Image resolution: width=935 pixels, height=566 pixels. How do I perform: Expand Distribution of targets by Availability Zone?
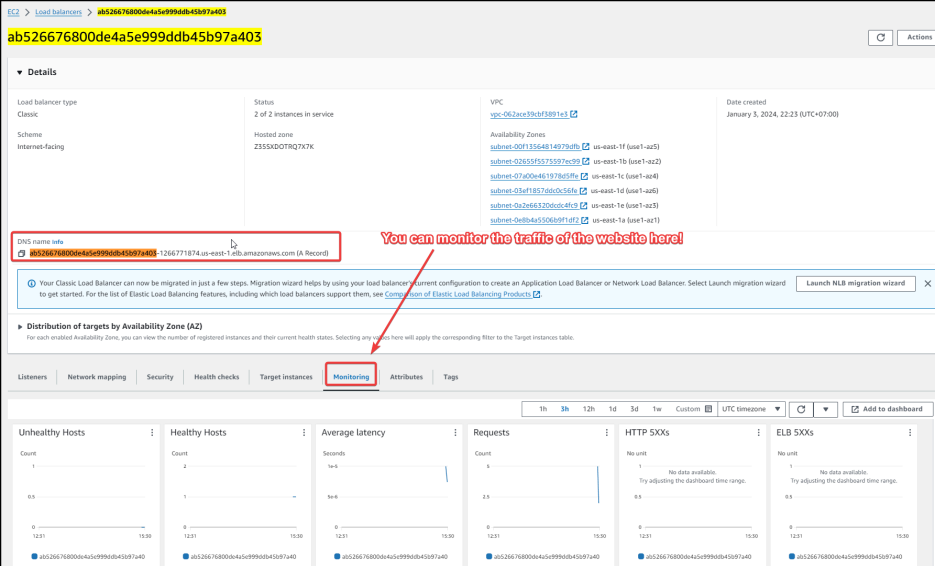(20, 327)
